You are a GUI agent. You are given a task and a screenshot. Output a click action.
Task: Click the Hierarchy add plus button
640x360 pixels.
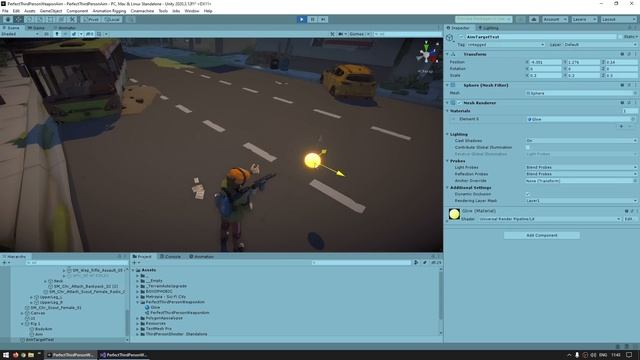click(4, 263)
